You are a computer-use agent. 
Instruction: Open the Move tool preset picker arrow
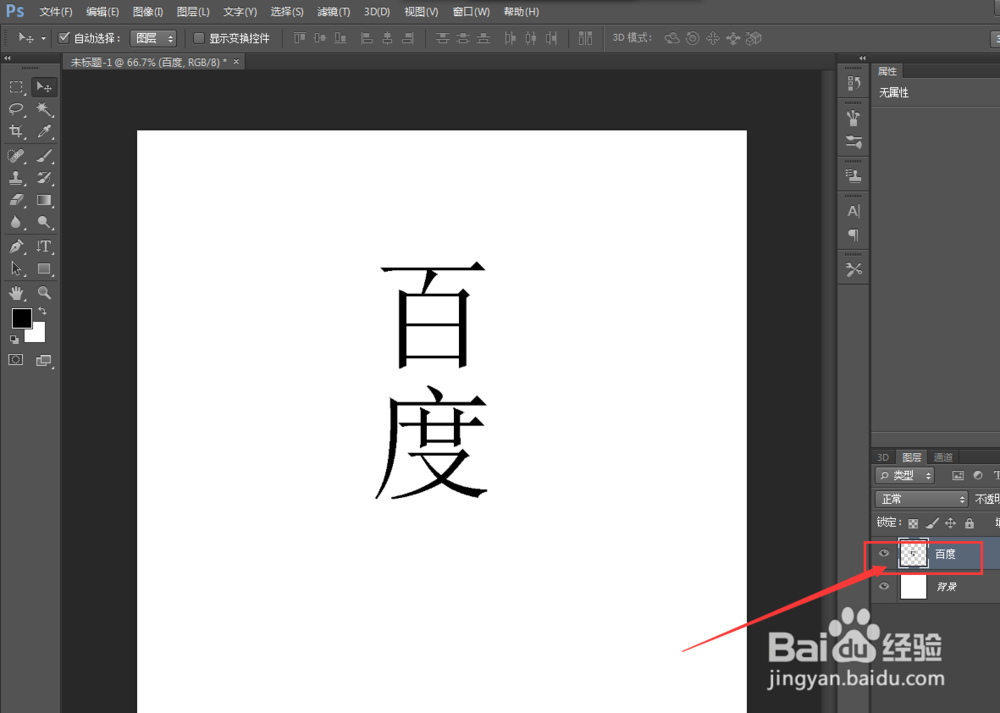click(x=43, y=38)
